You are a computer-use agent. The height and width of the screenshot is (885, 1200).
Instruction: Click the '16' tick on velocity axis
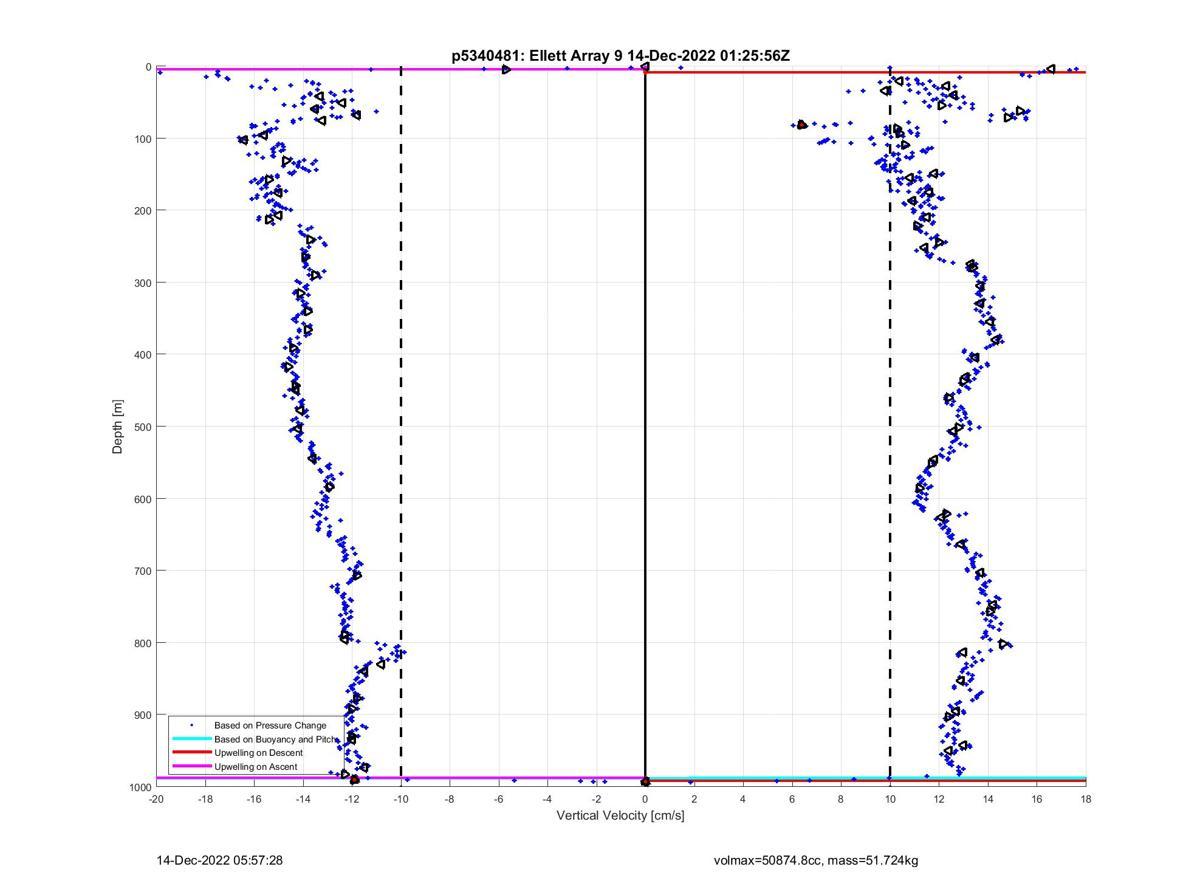click(1037, 799)
